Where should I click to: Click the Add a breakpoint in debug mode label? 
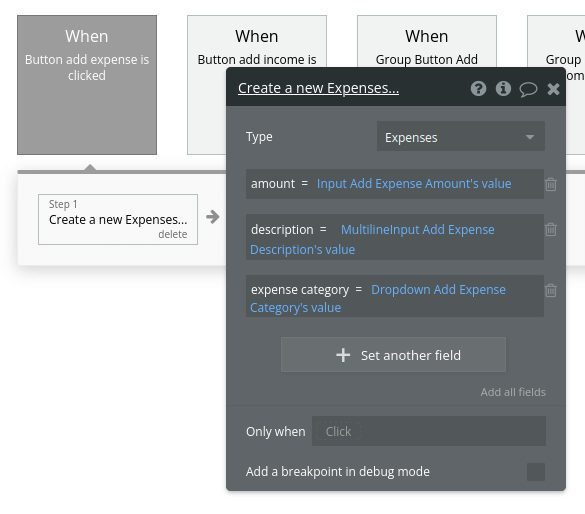[338, 472]
